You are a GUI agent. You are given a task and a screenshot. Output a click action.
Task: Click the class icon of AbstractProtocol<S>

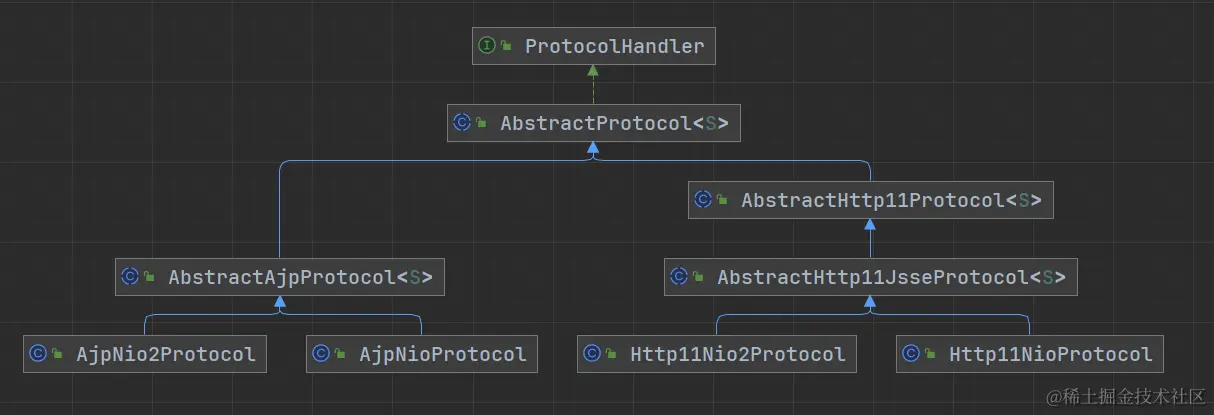pos(462,123)
